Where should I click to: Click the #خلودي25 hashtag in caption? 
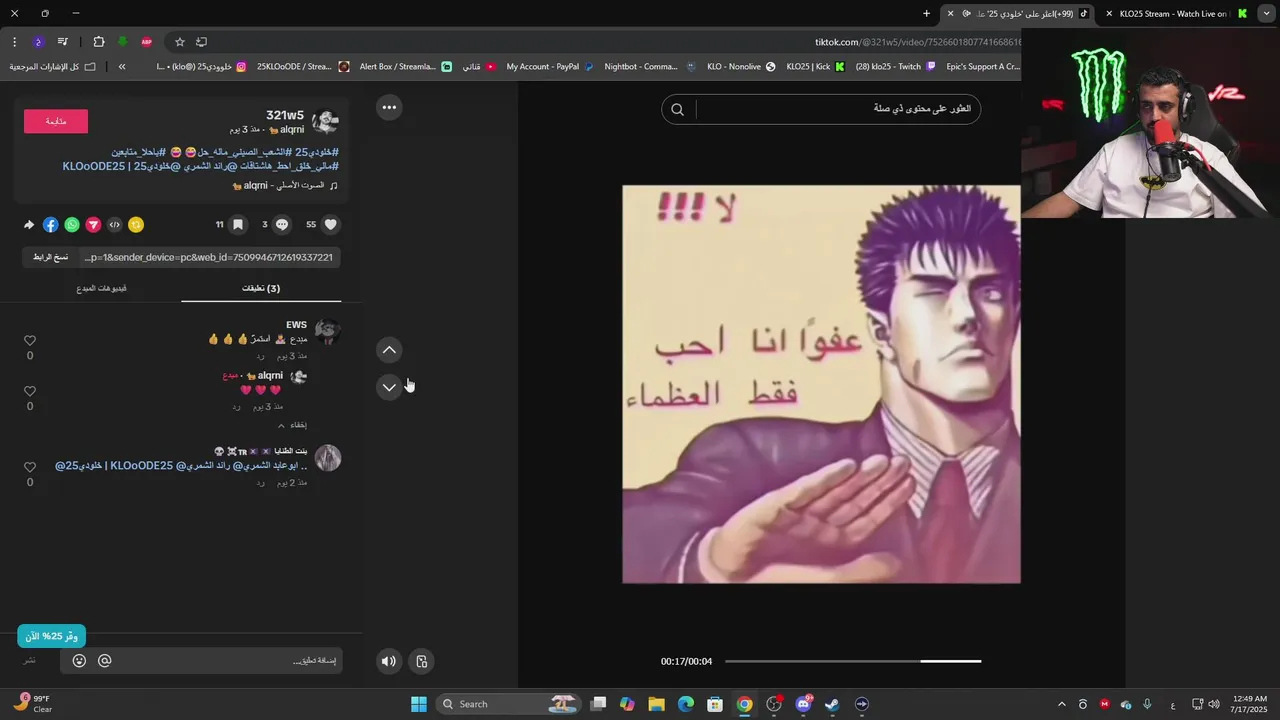click(317, 152)
